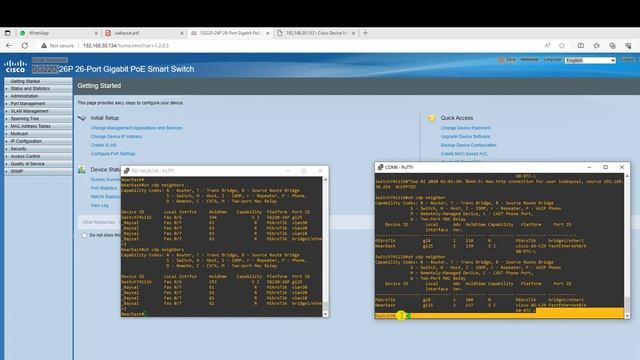Open the Read aloud icon in address bar
Screen dimensions: 640x360
tap(547, 45)
